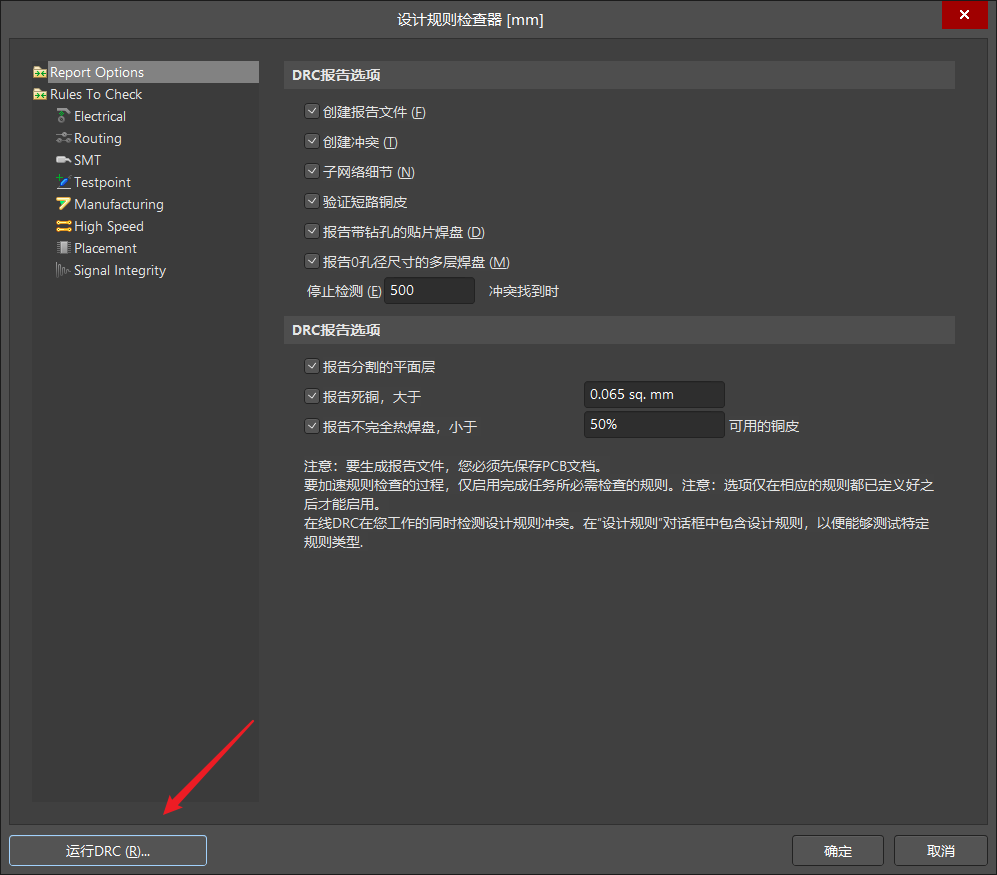Open Placement rules category

tap(105, 248)
